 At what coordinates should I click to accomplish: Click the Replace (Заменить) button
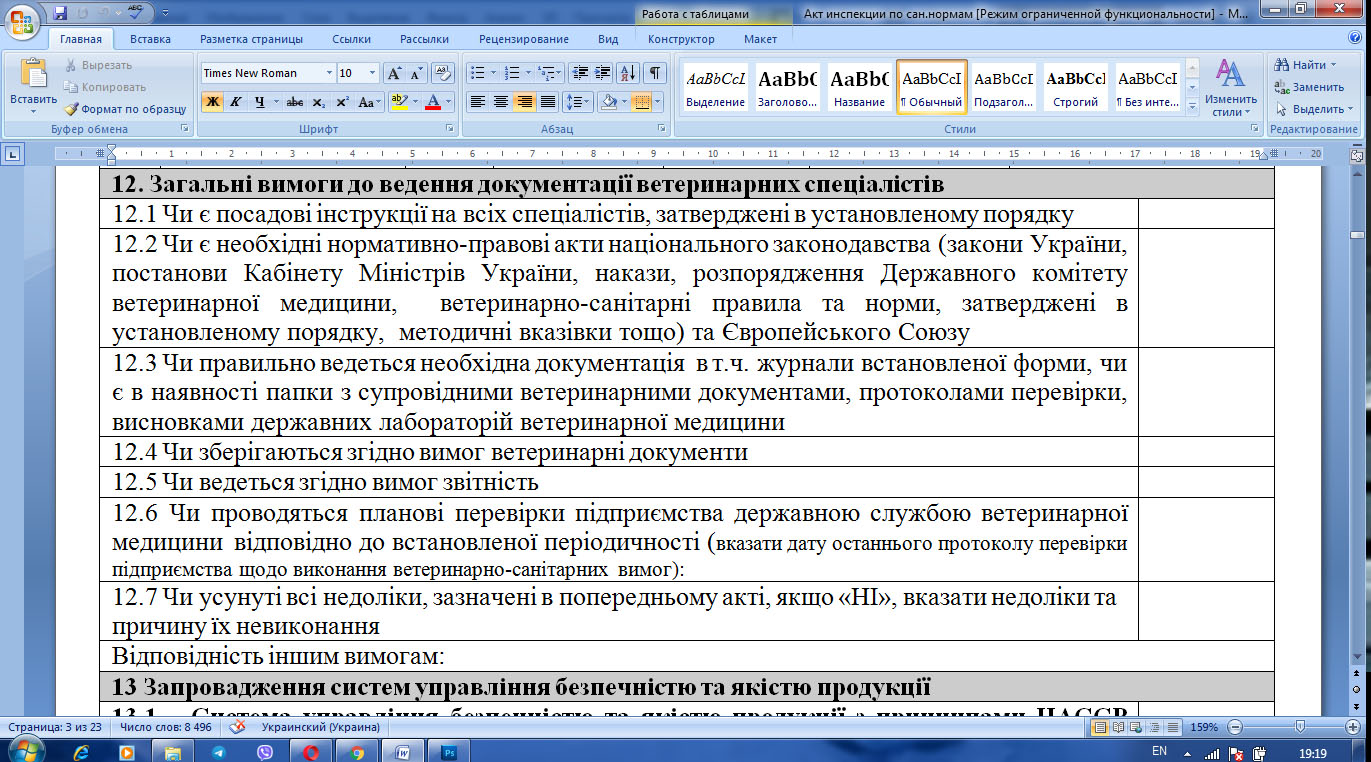(1310, 87)
